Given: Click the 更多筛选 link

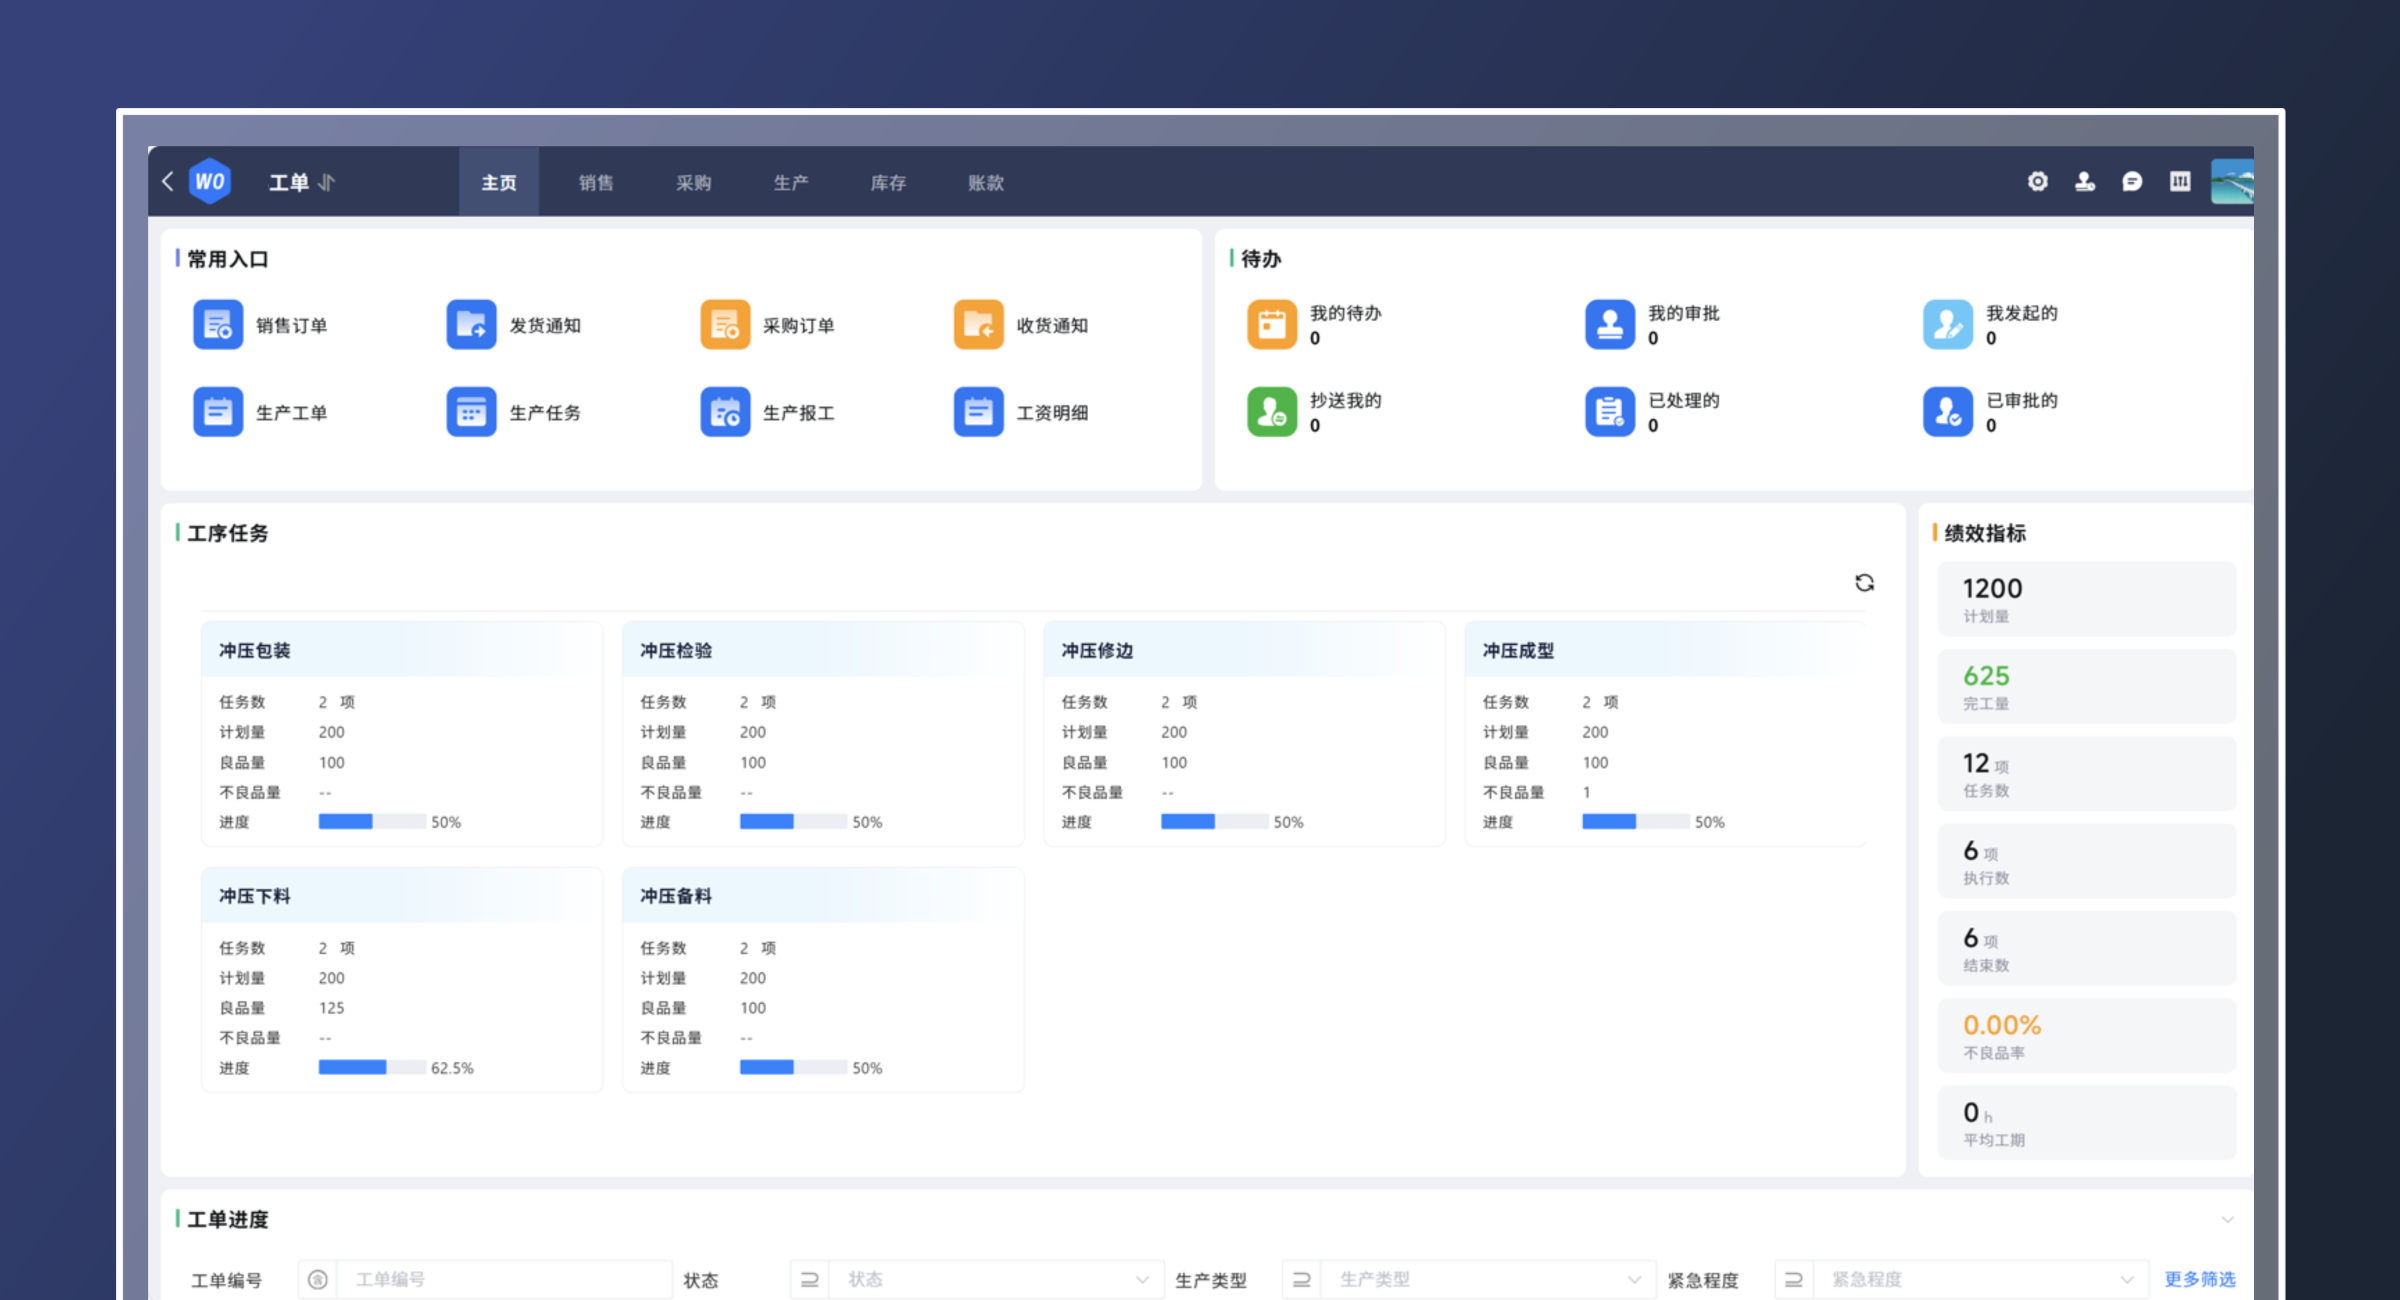Looking at the screenshot, I should pyautogui.click(x=2199, y=1279).
